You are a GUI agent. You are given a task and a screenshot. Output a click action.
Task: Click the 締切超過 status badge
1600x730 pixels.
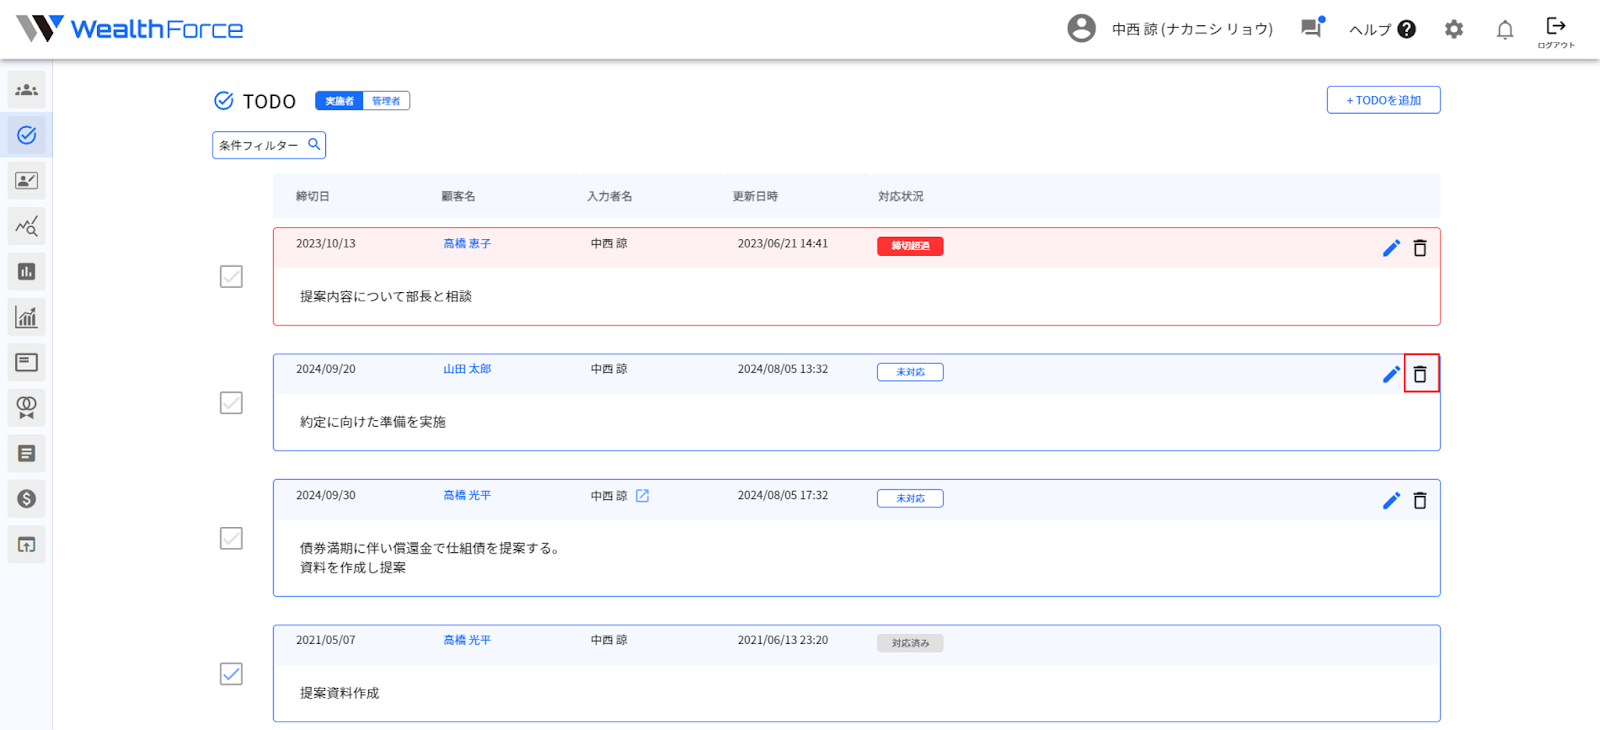click(910, 246)
